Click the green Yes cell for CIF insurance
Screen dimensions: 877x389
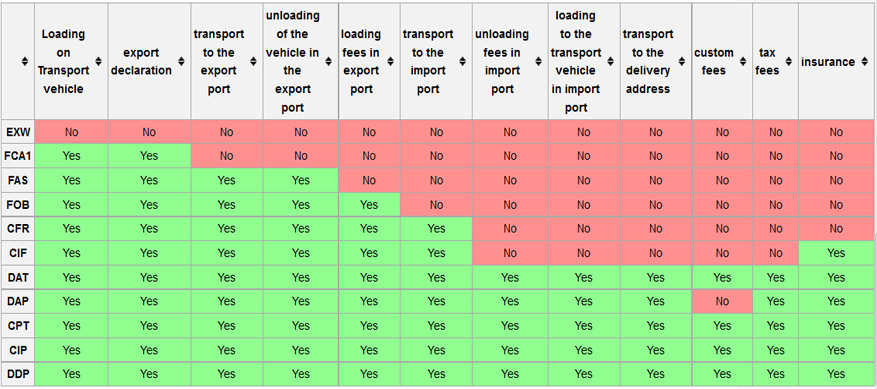(x=836, y=253)
